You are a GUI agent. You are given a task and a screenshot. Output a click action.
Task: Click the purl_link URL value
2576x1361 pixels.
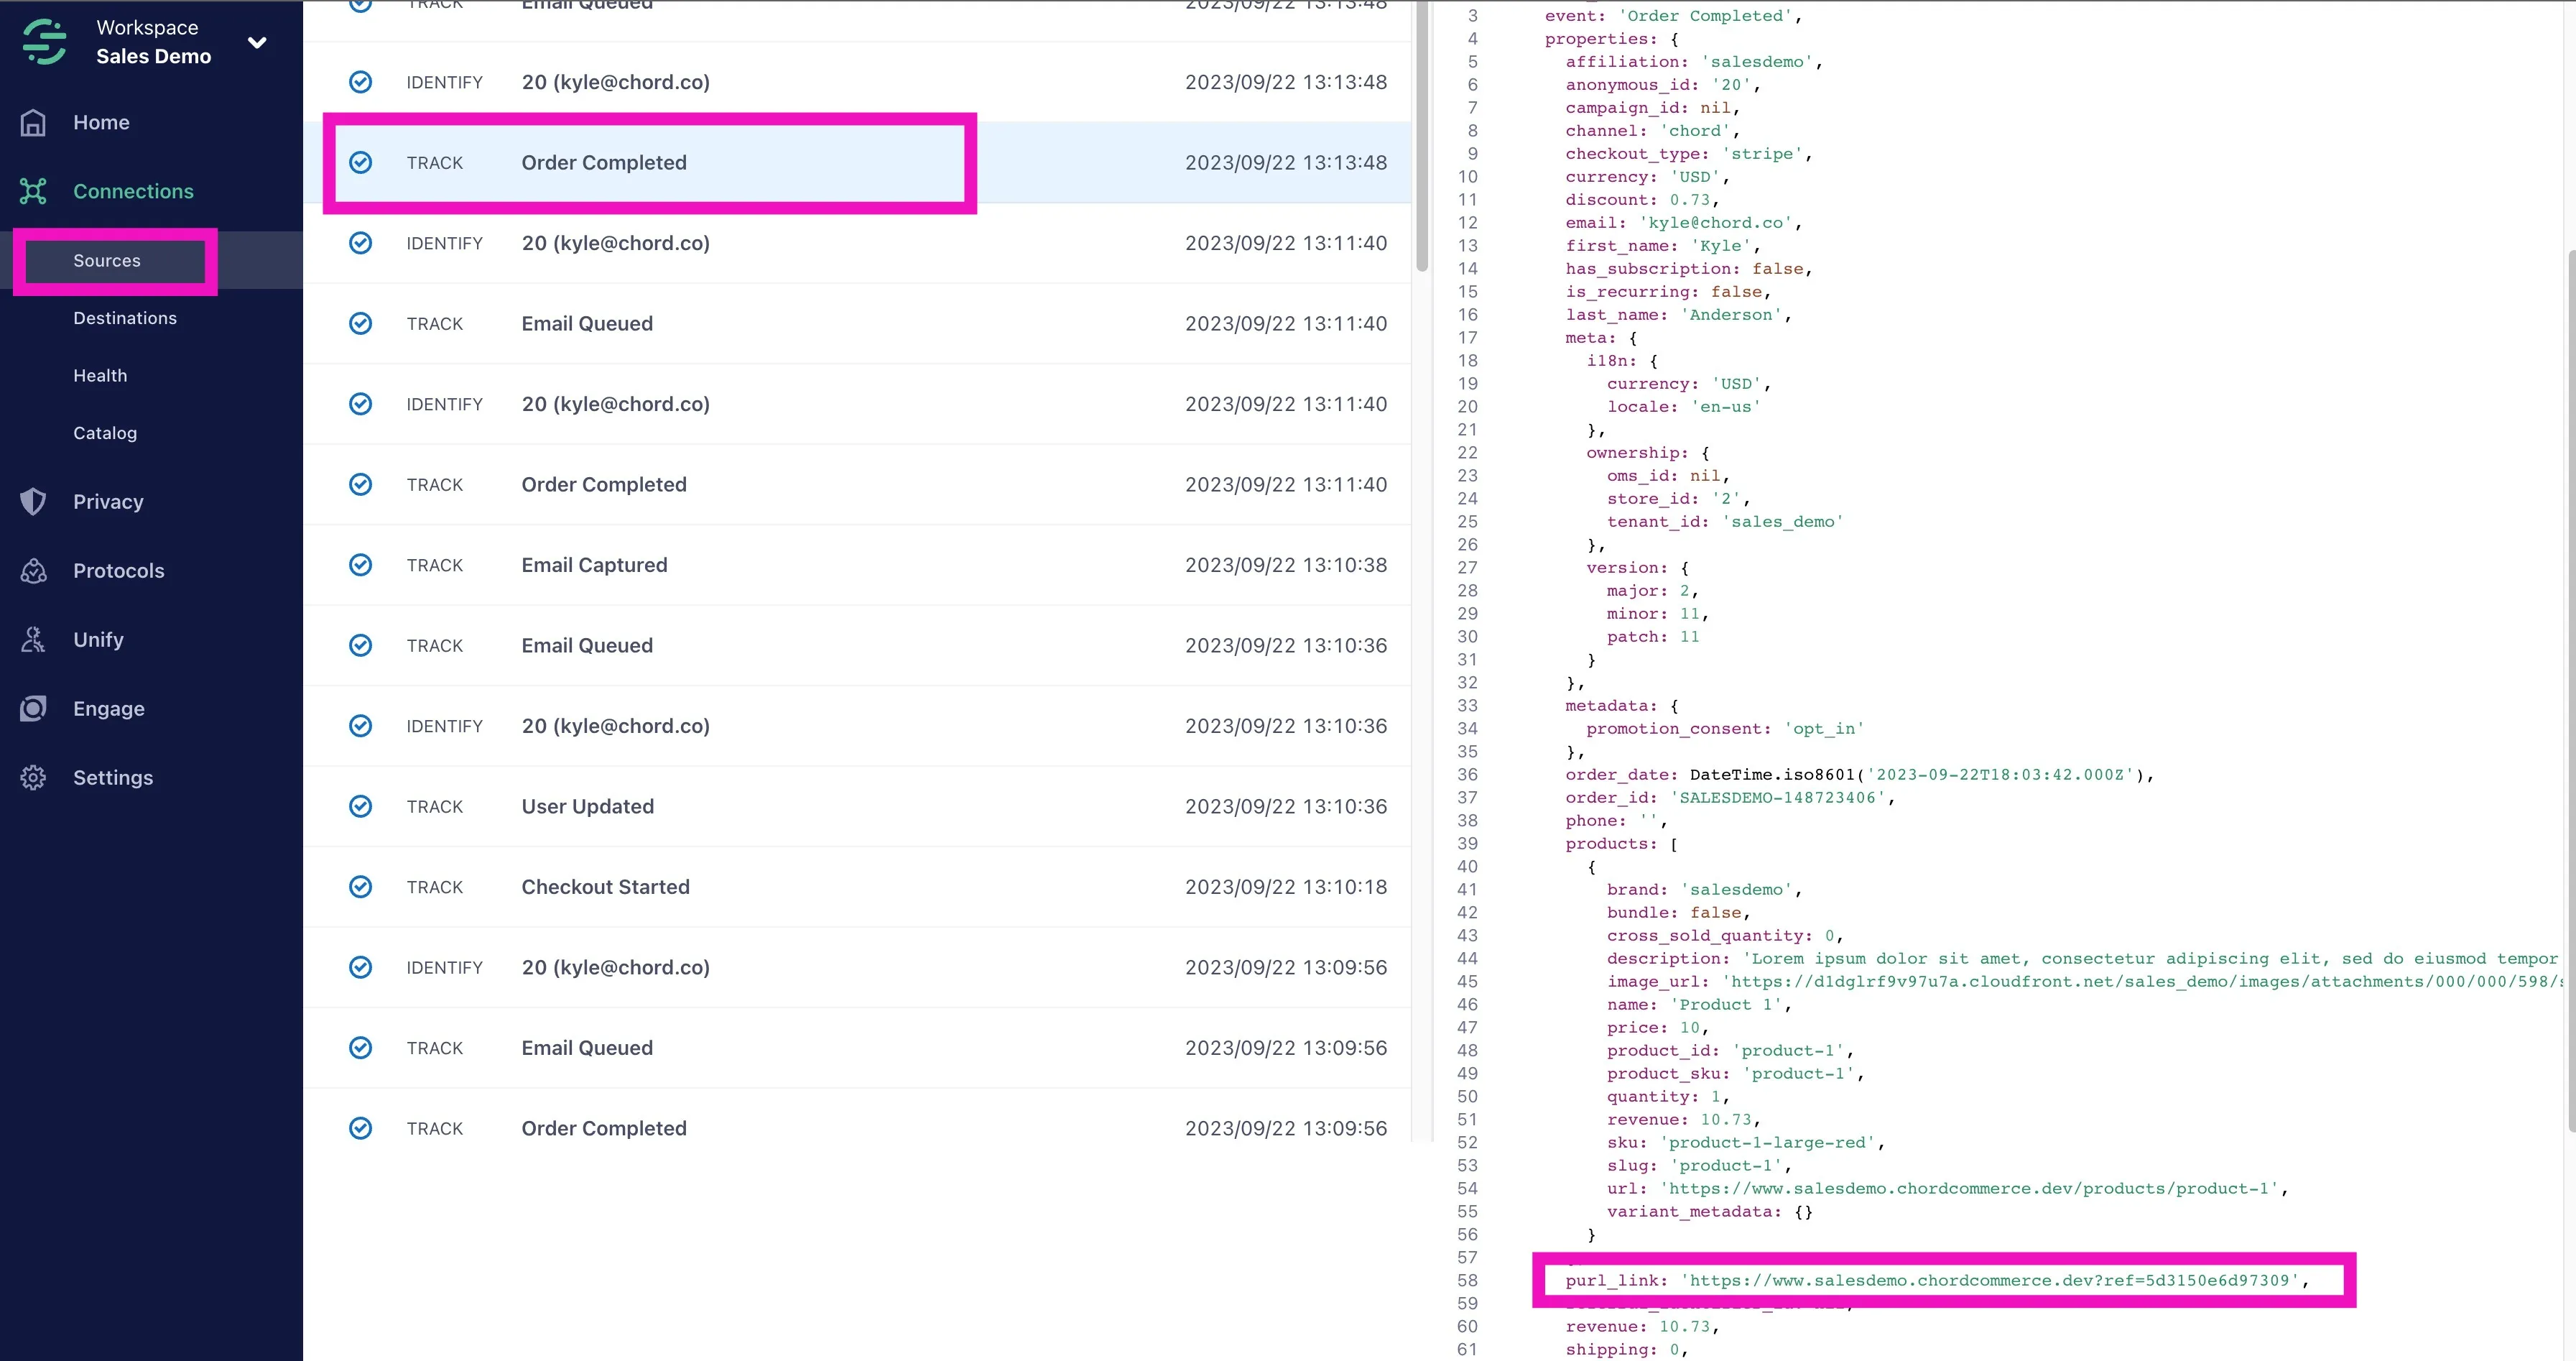tap(1990, 1280)
